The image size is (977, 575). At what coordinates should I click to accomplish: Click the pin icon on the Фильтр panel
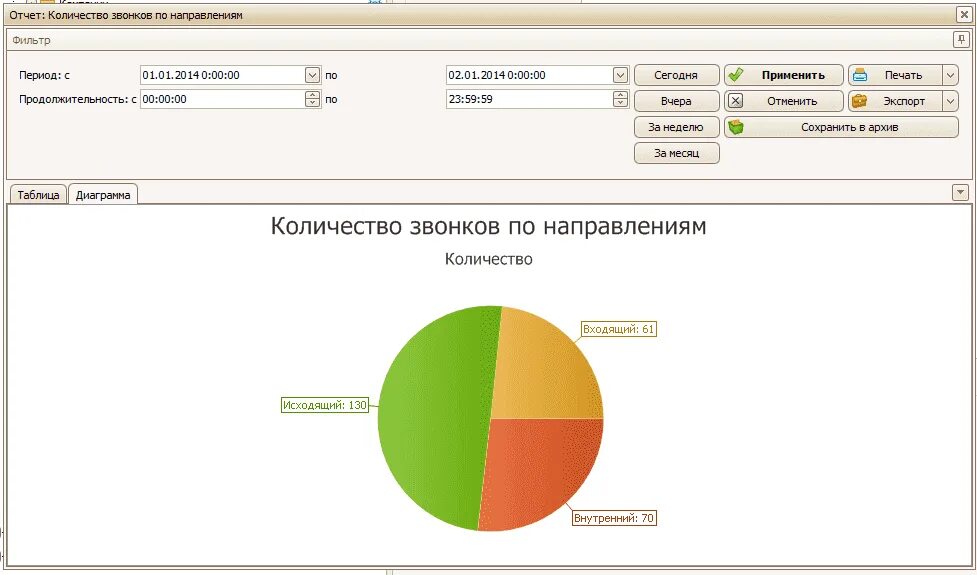[961, 40]
